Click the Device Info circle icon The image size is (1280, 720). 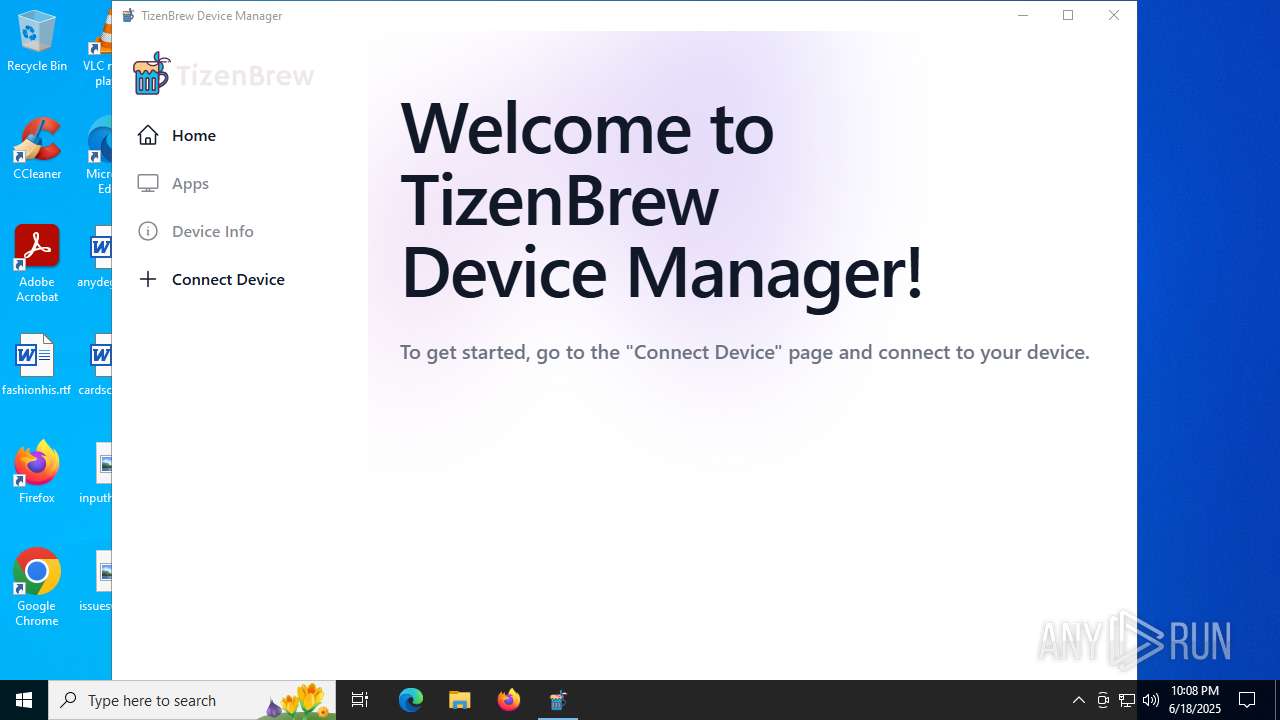pos(148,231)
